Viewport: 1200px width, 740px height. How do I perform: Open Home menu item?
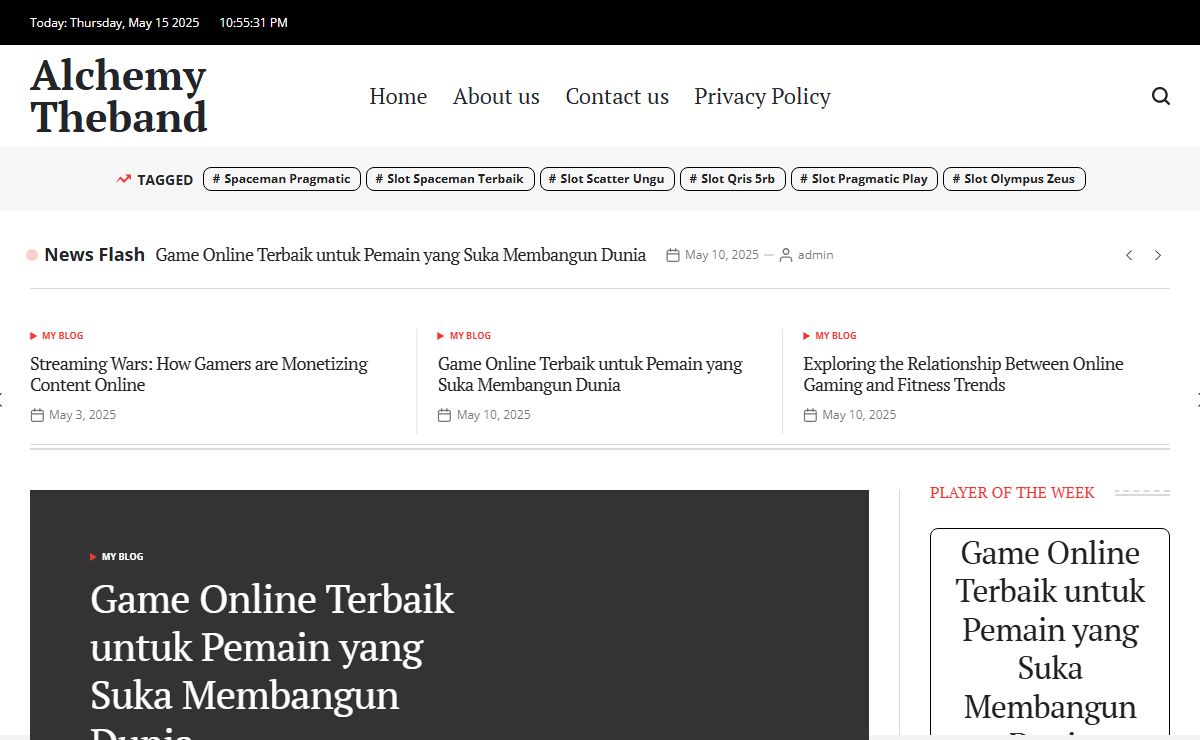point(398,96)
